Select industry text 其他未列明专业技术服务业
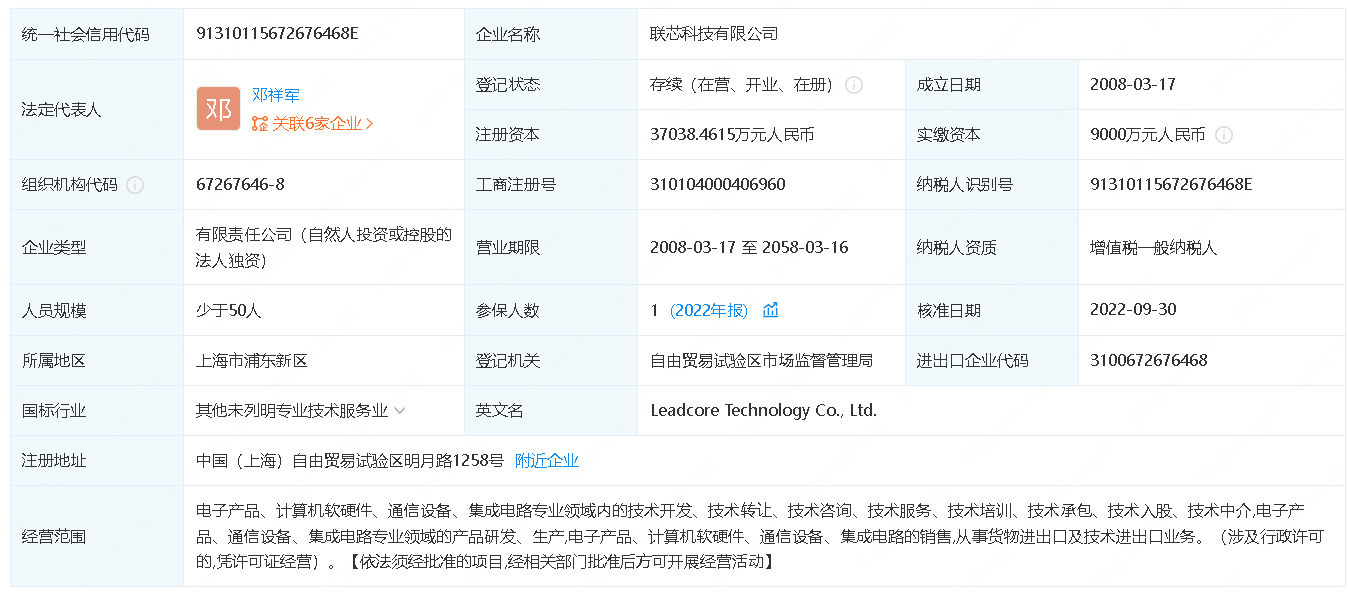Screen dimensions: 1348x592 coord(292,411)
